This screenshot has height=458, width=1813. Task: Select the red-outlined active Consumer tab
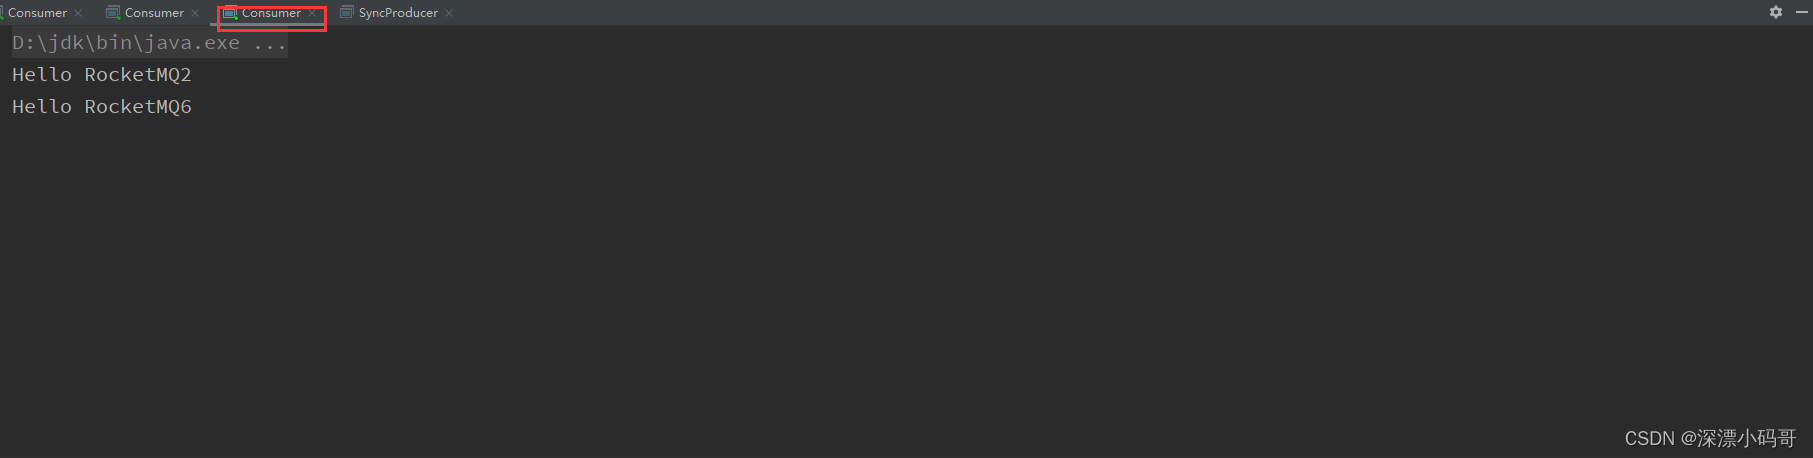click(271, 13)
